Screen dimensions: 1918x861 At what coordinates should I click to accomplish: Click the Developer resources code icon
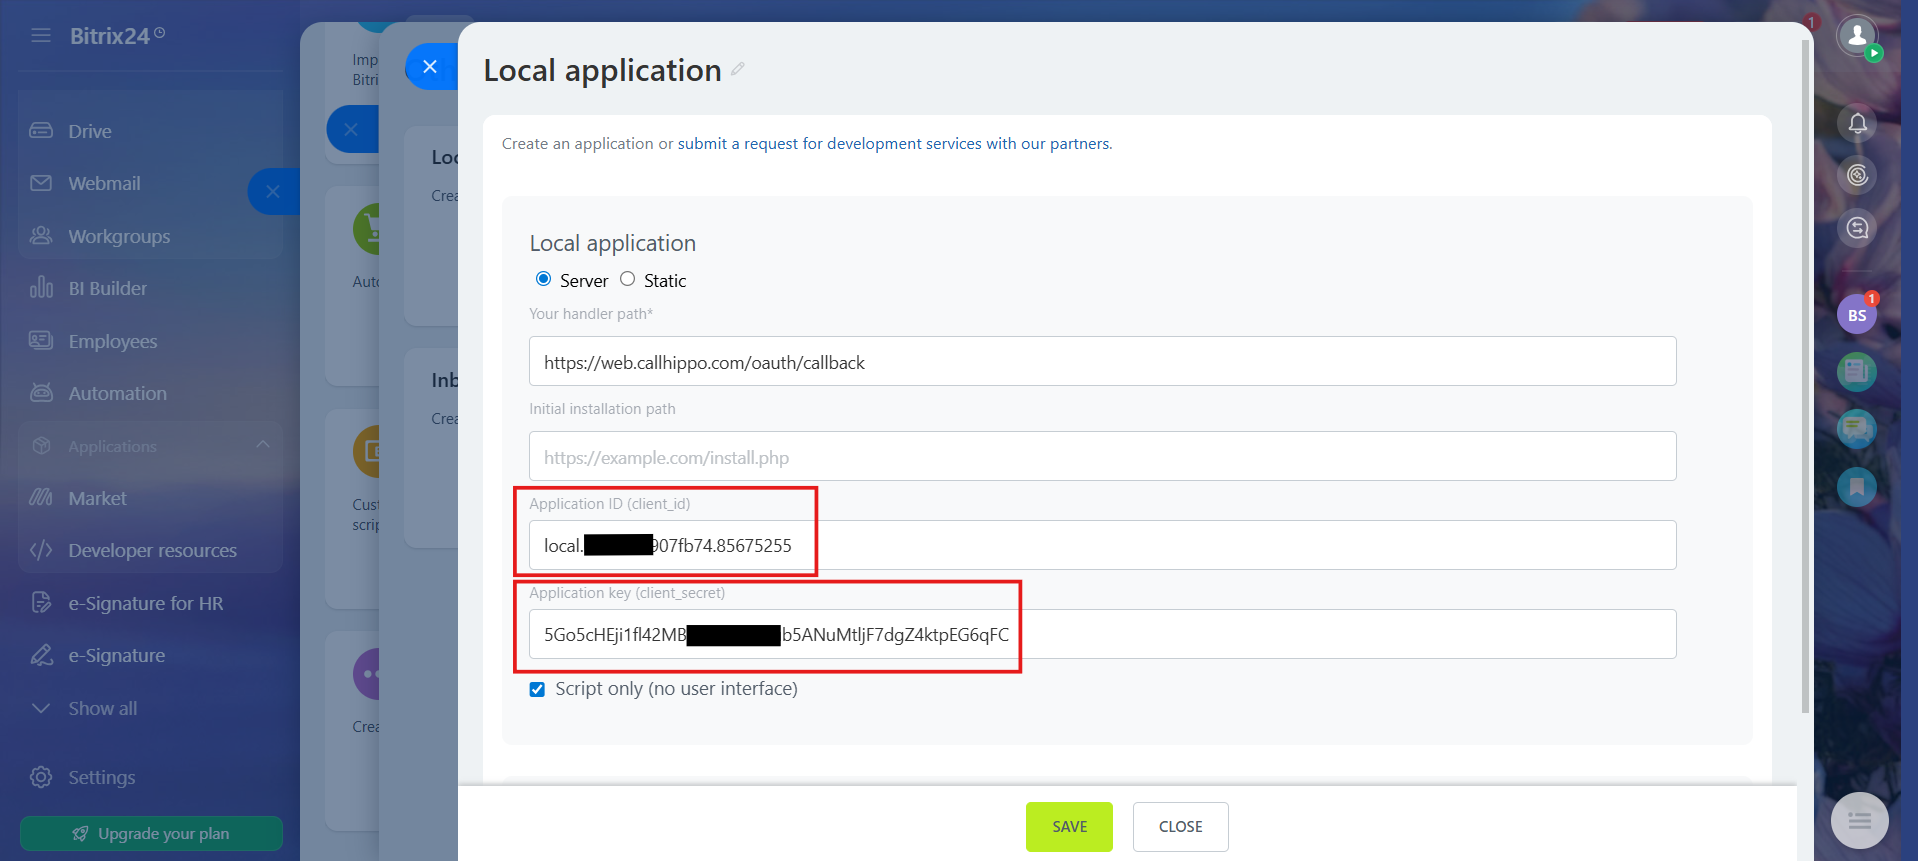pos(41,551)
